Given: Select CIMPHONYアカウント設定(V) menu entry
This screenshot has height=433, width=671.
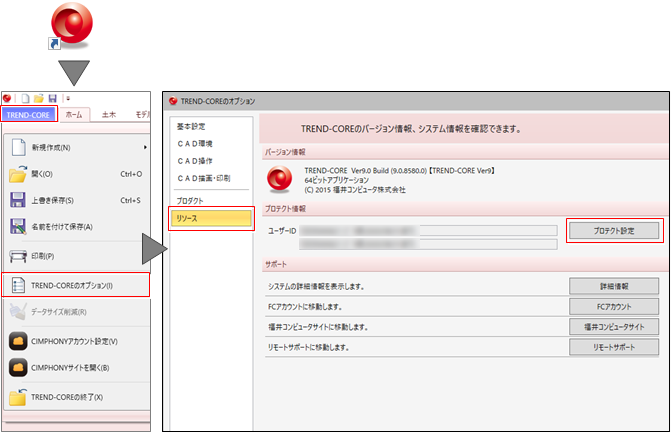Looking at the screenshot, I should (74, 341).
